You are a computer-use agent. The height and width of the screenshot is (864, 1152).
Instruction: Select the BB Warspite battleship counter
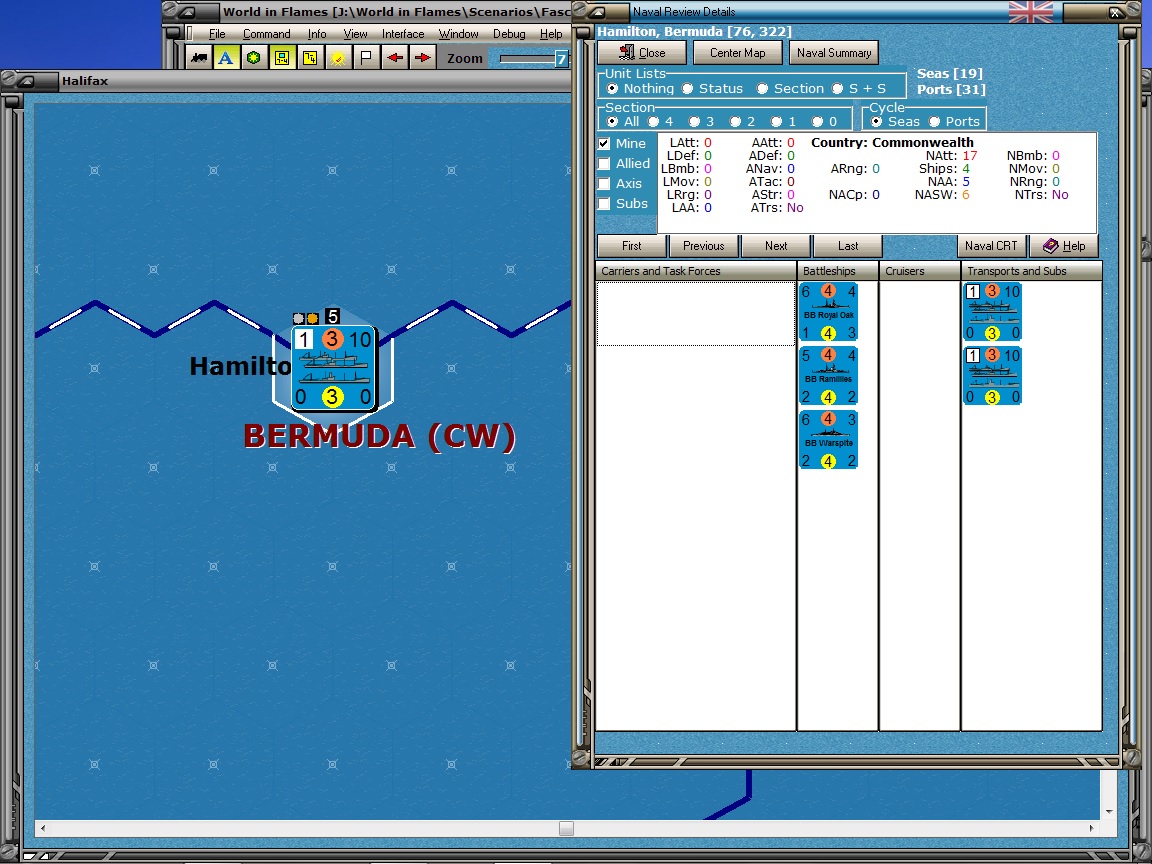[x=828, y=440]
